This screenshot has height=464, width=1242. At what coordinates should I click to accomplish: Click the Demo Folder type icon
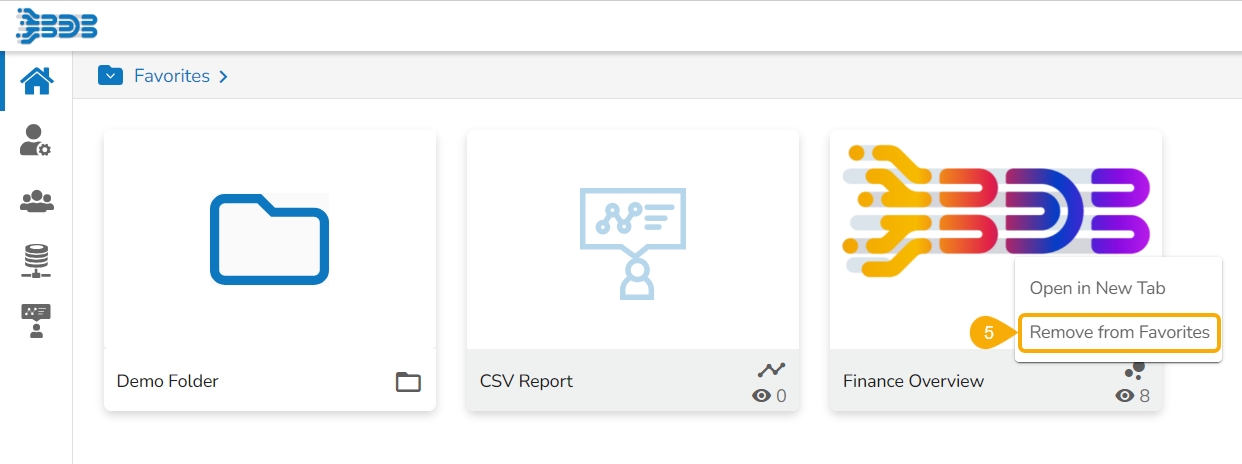[408, 381]
